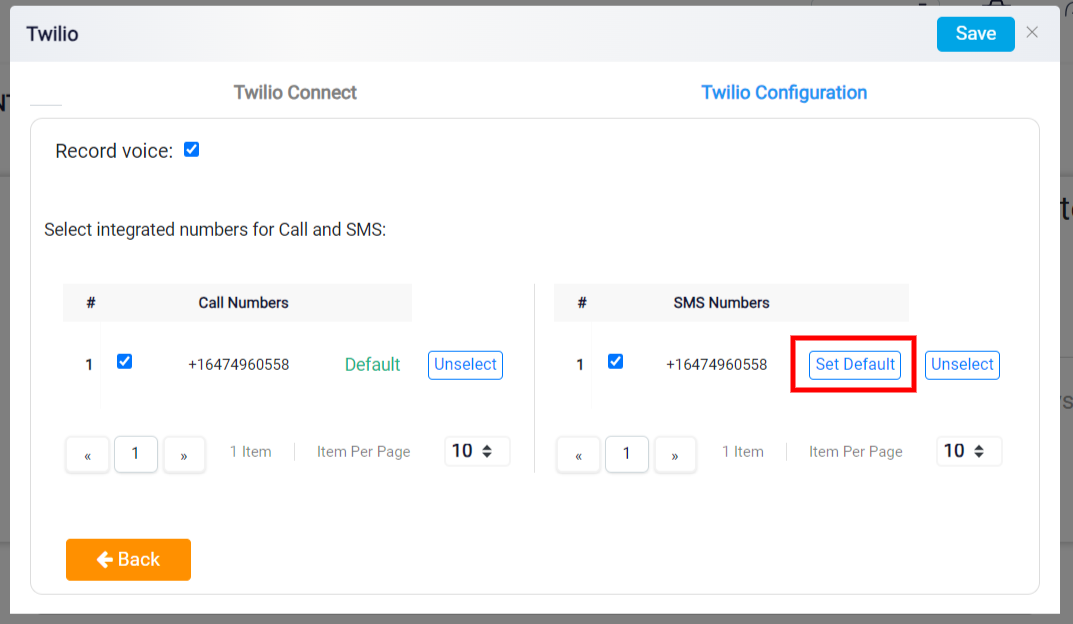1073x624 pixels.
Task: Uncheck the Call Numbers row 1 checkbox
Action: (x=125, y=361)
